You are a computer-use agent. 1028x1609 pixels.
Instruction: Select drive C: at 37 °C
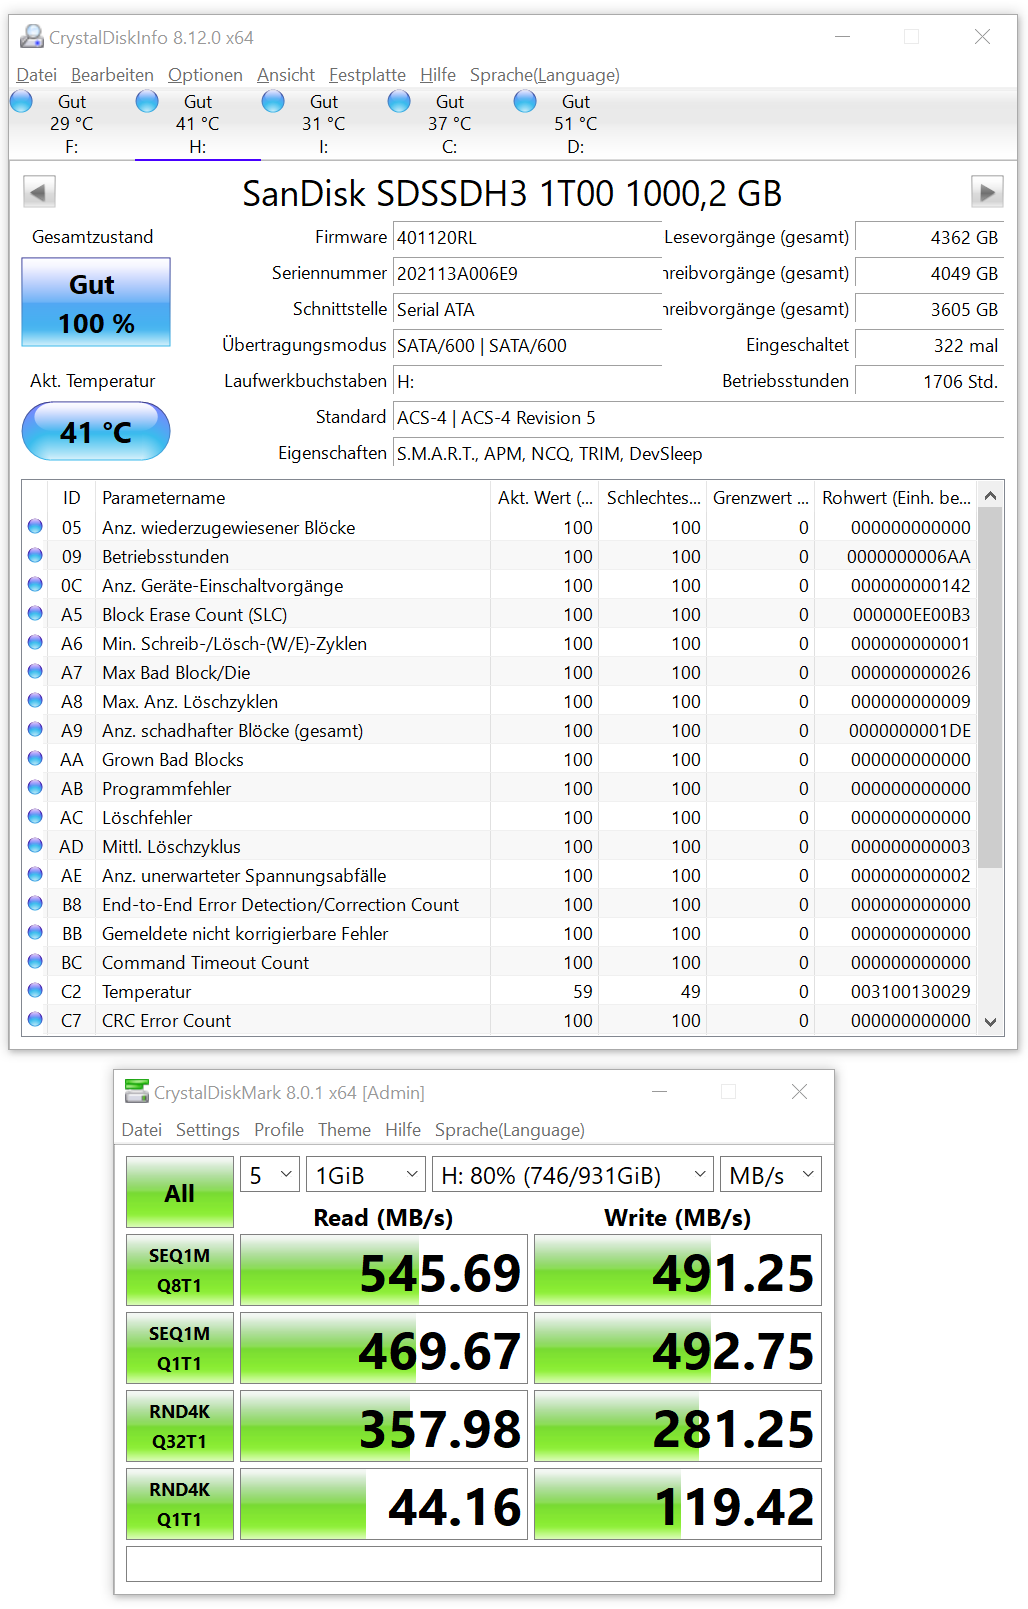[450, 124]
